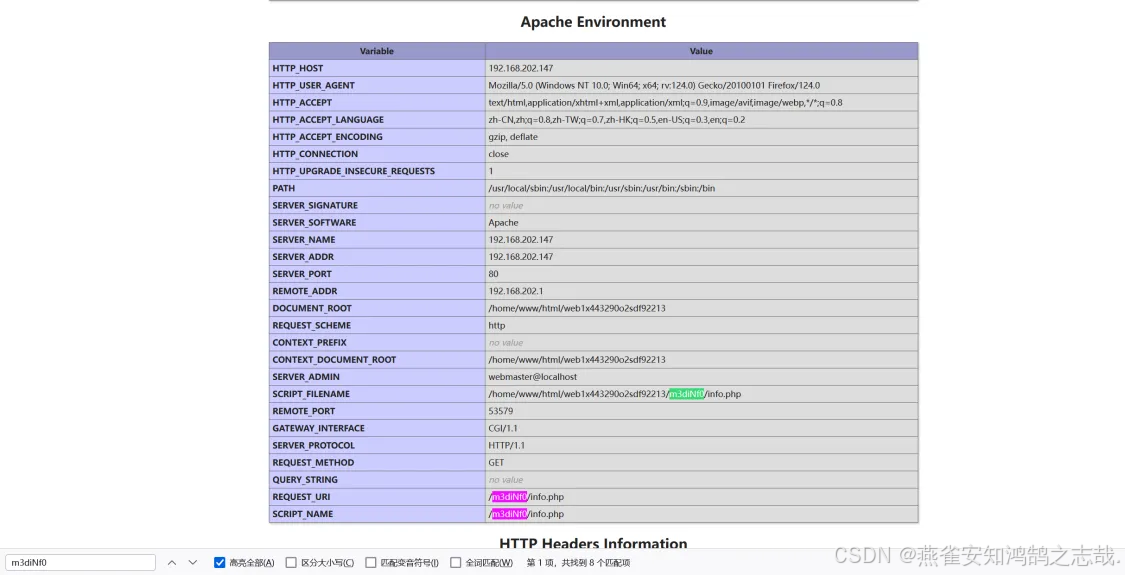Screen dimensions: 1125x575
Task: Click the Value column header
Action: (x=701, y=51)
